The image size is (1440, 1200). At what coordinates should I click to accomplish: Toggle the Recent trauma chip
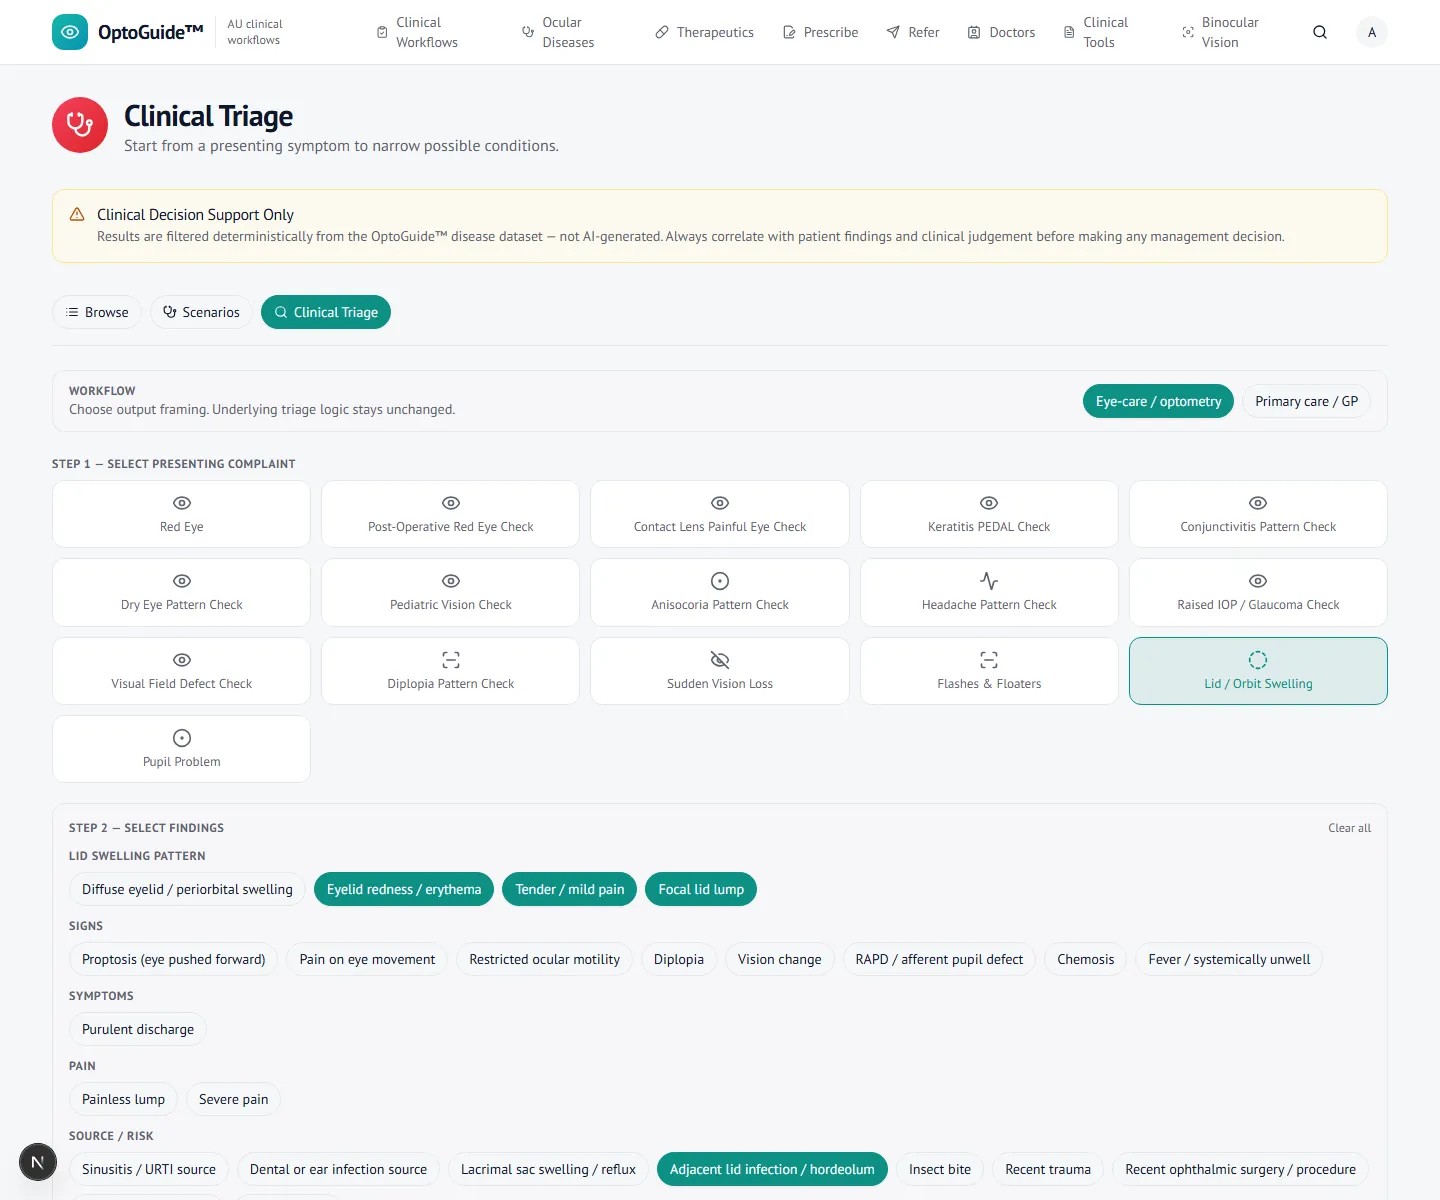pyautogui.click(x=1048, y=1169)
